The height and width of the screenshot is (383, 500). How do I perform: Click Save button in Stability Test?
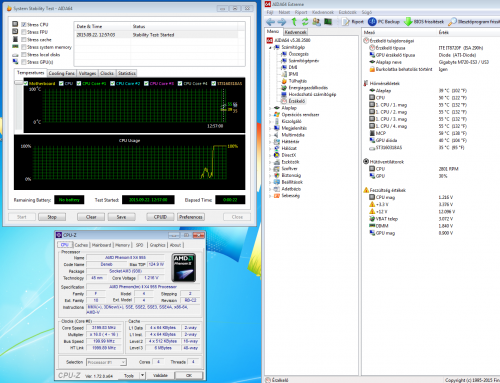coord(121,217)
